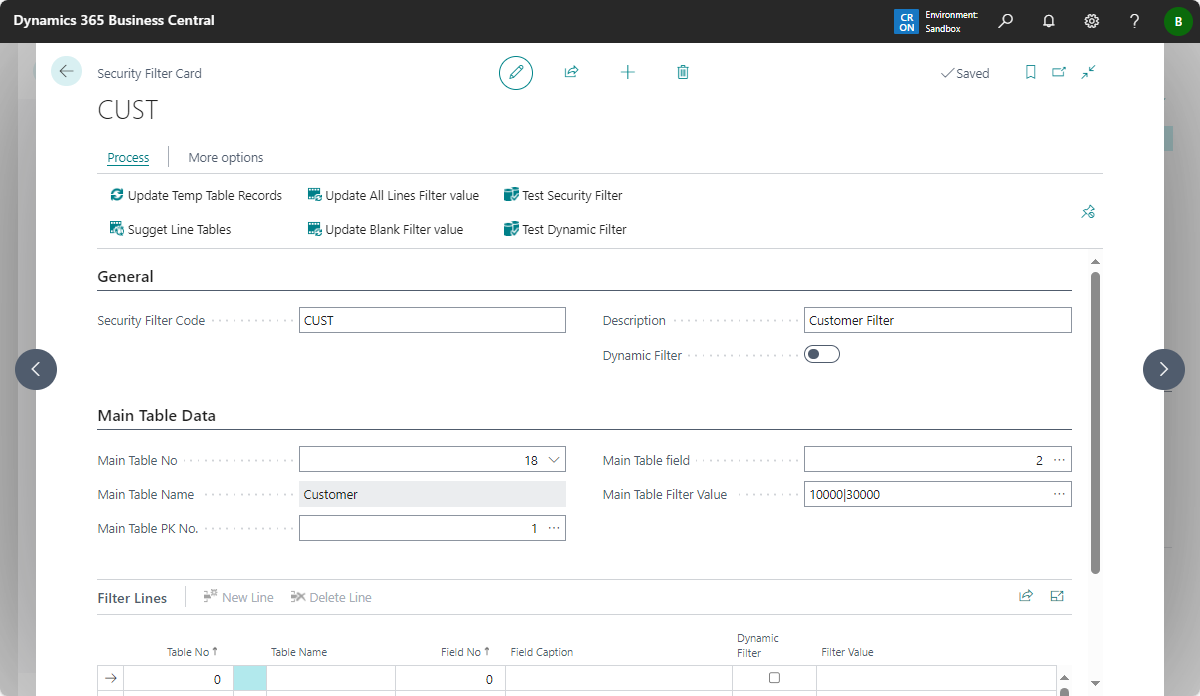Collapse page with shrink arrows icon
Viewport: 1200px width, 696px height.
[1088, 72]
